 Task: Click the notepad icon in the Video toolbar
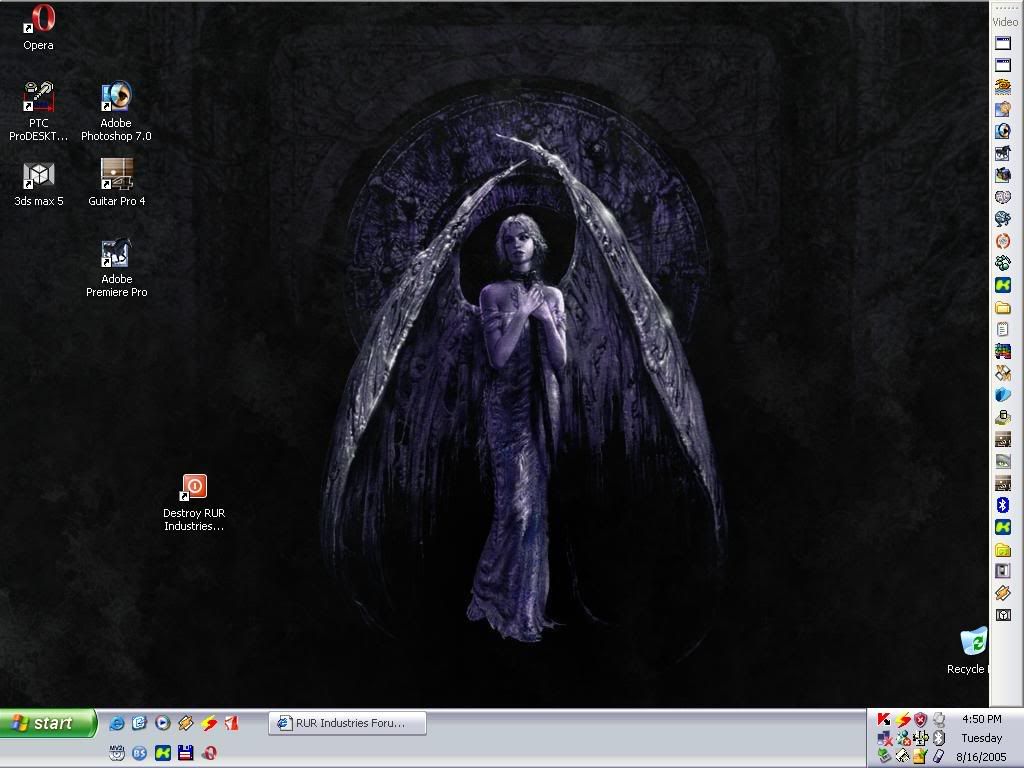[x=1003, y=330]
